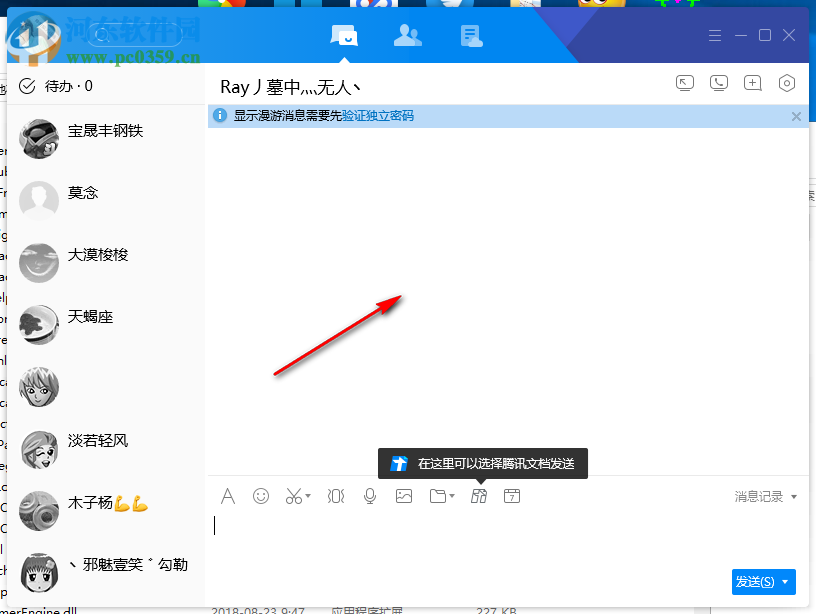Send a window shake

click(335, 495)
